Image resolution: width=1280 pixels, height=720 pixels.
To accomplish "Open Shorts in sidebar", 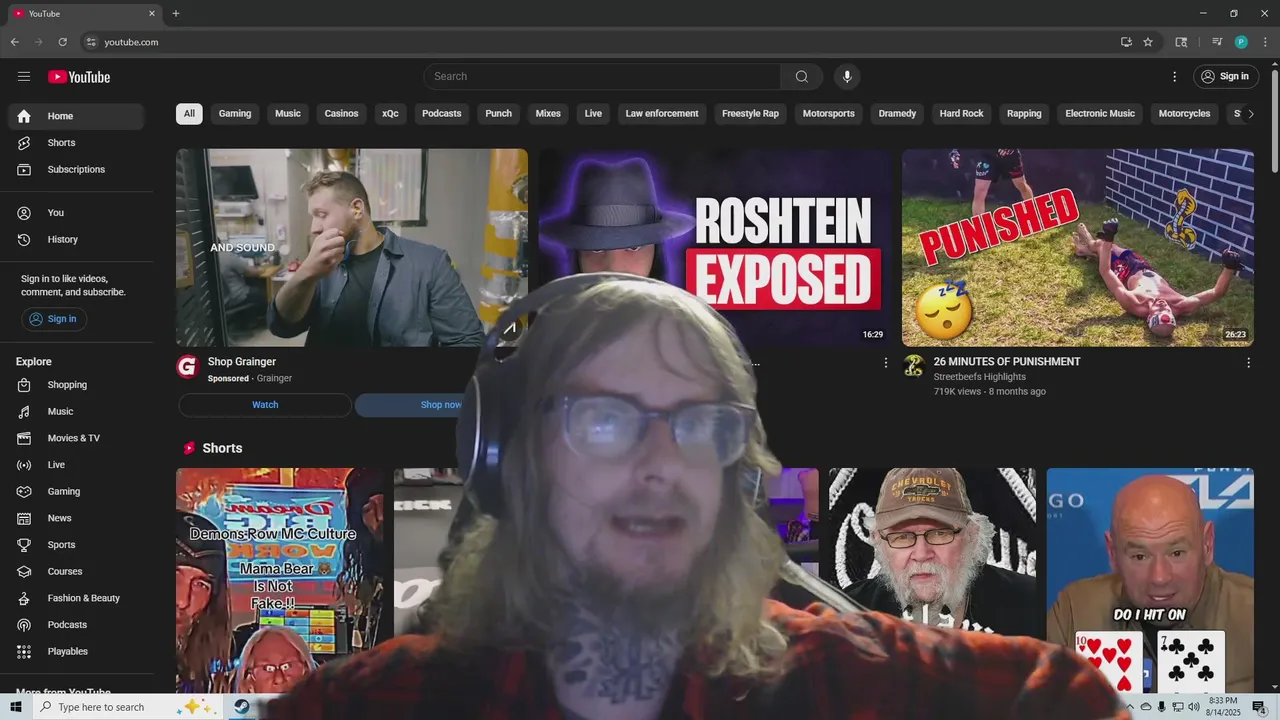I will [x=76, y=143].
